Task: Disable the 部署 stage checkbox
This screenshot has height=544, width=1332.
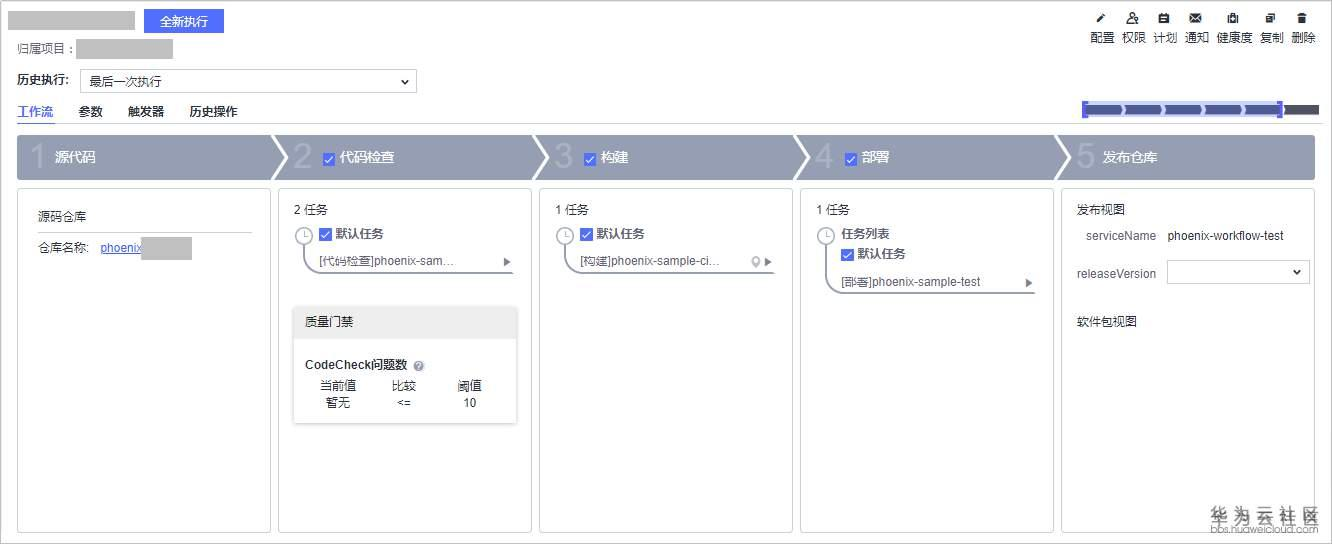Action: click(x=851, y=158)
